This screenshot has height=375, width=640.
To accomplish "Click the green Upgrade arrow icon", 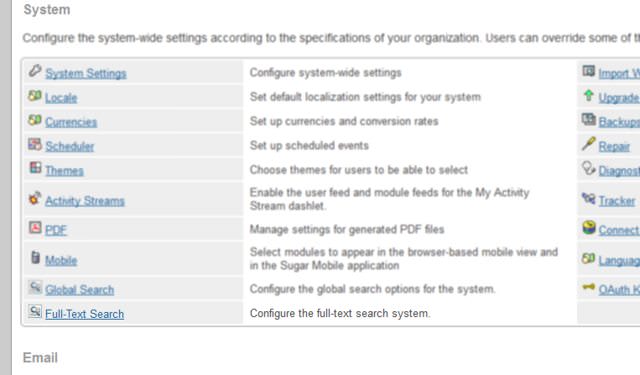I will 589,95.
